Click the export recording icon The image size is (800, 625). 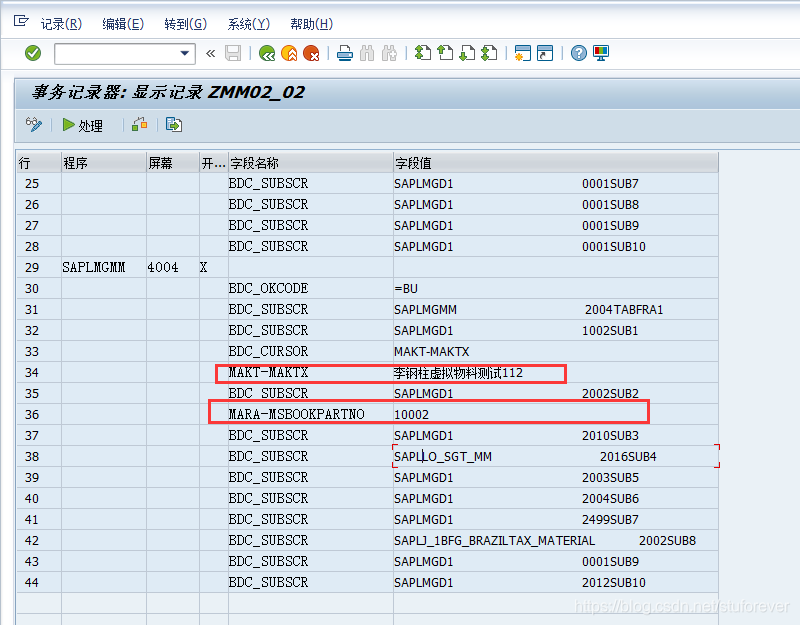174,124
